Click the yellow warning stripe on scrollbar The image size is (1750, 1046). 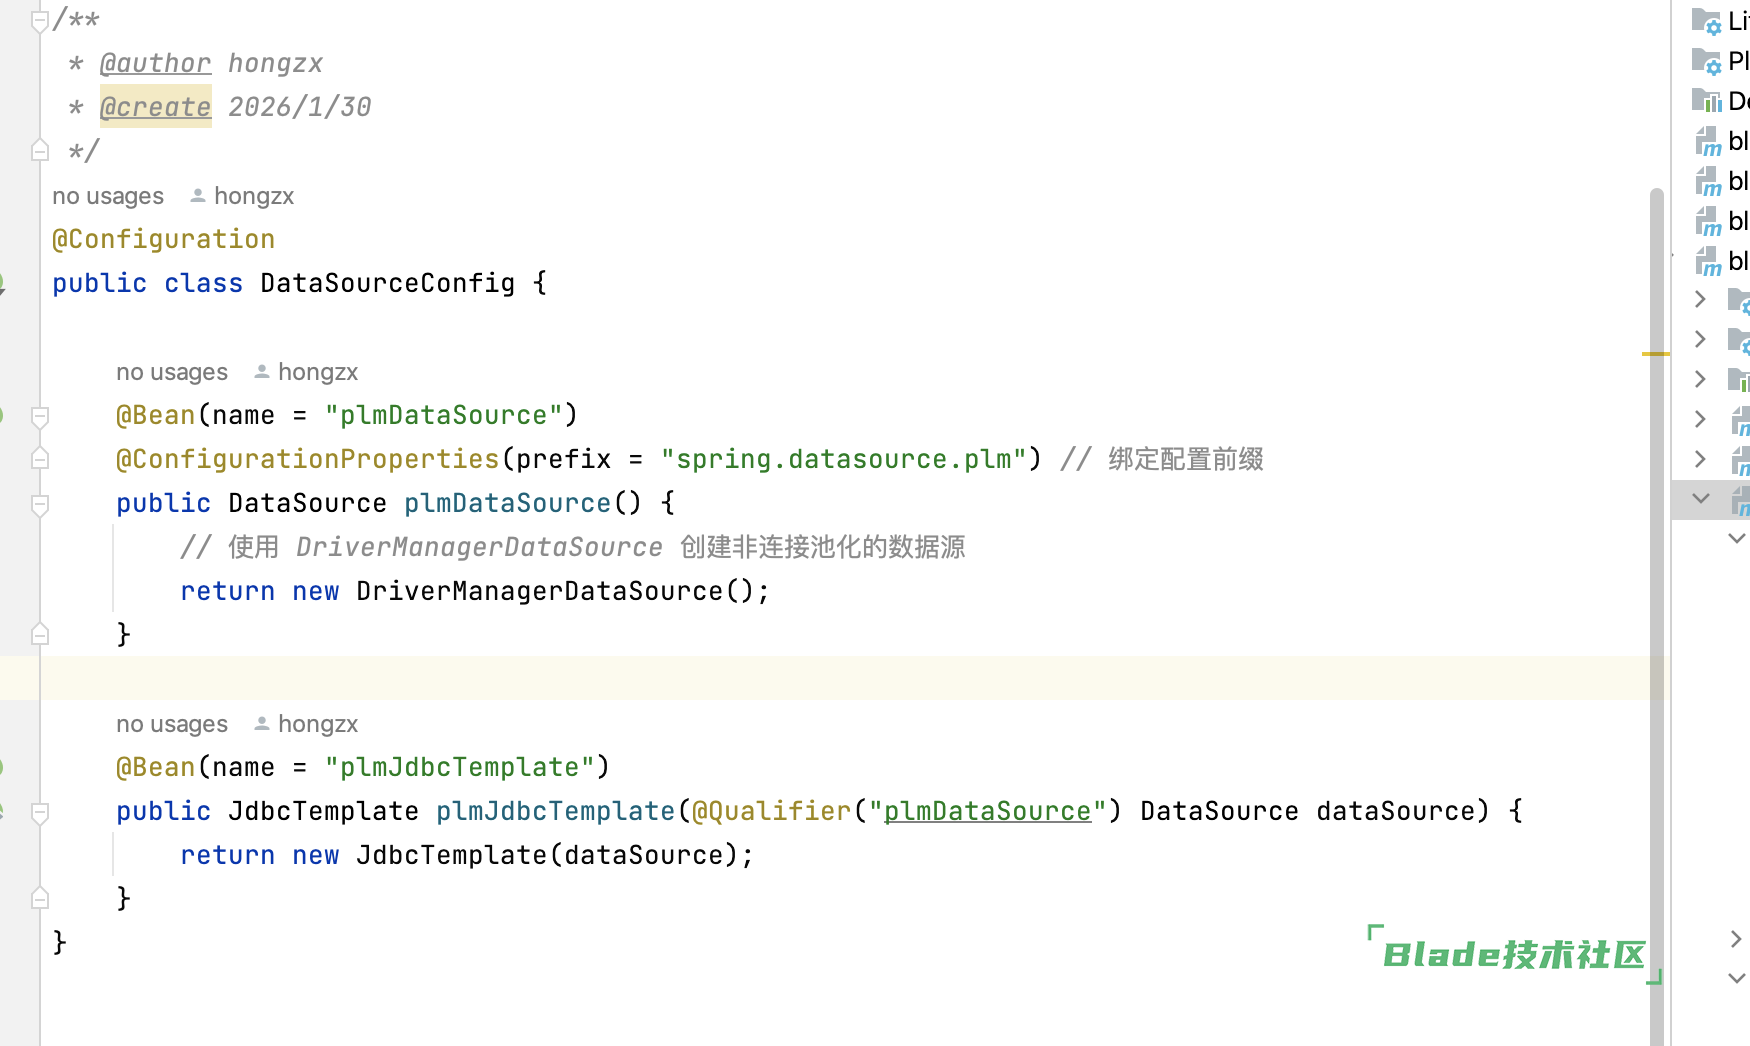(1655, 353)
